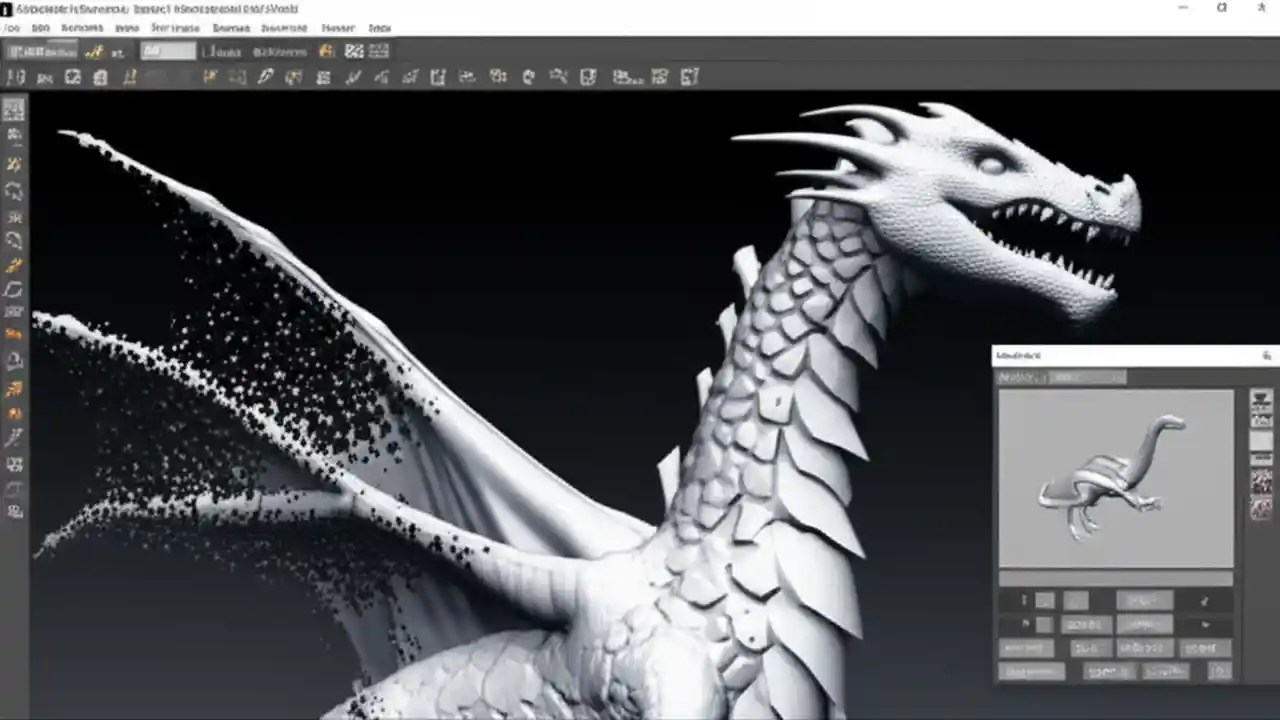
Task: Toggle the topmost visibility square on the panel's right edge
Action: (x=1261, y=398)
